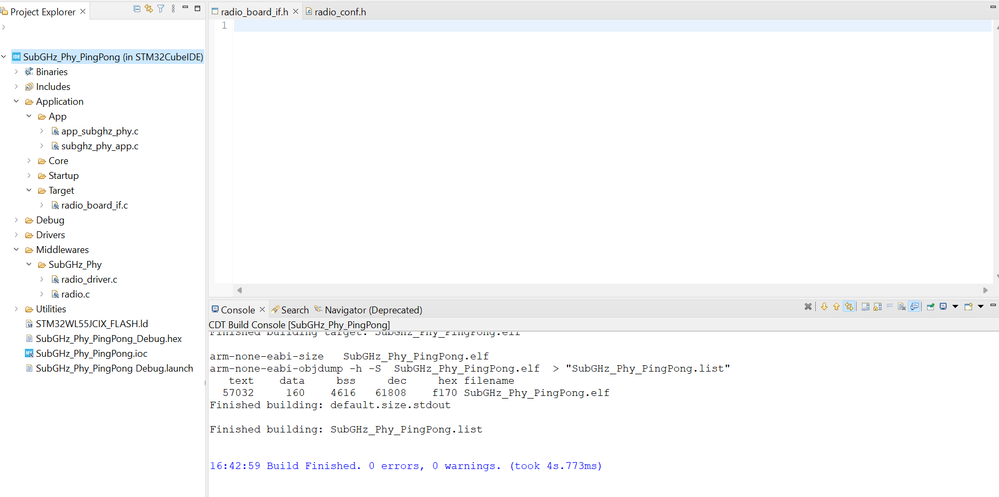Close the Console view tab
This screenshot has width=999, height=497.
coord(262,310)
